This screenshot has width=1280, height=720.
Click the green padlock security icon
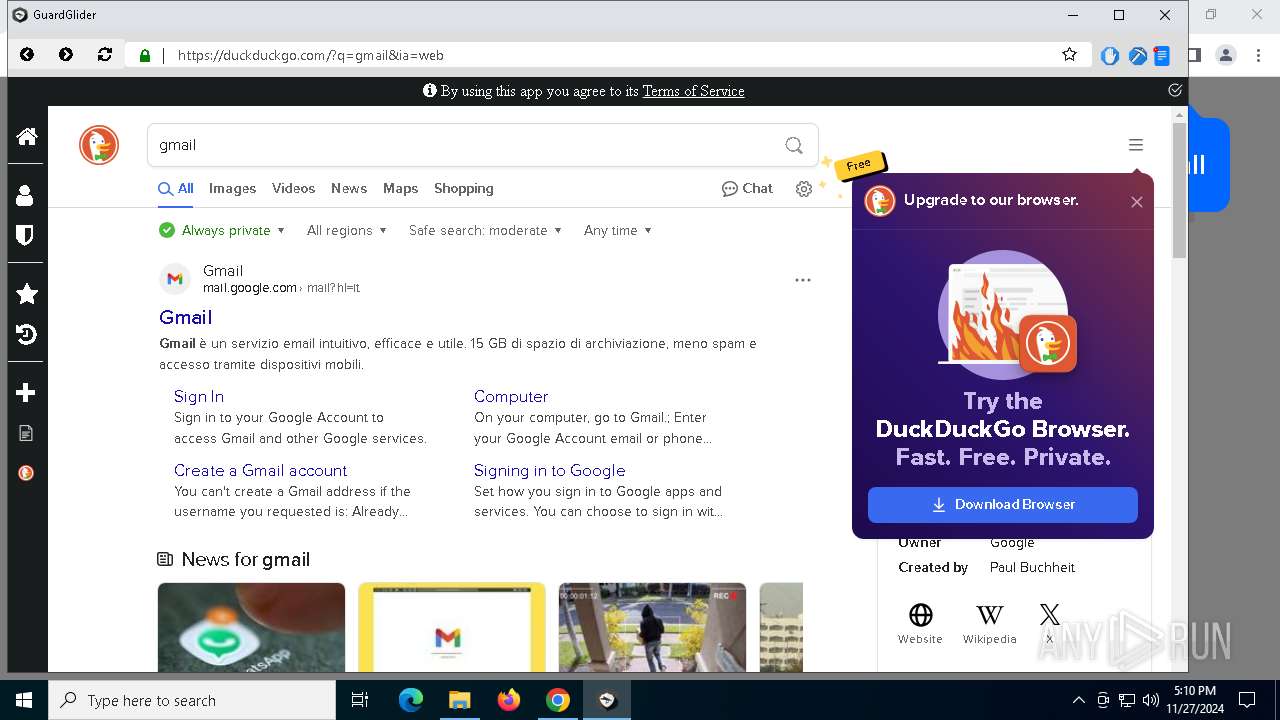pyautogui.click(x=145, y=55)
